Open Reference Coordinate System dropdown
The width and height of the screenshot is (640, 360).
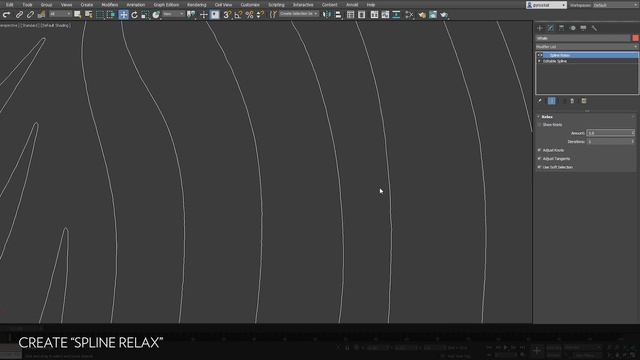tap(173, 14)
